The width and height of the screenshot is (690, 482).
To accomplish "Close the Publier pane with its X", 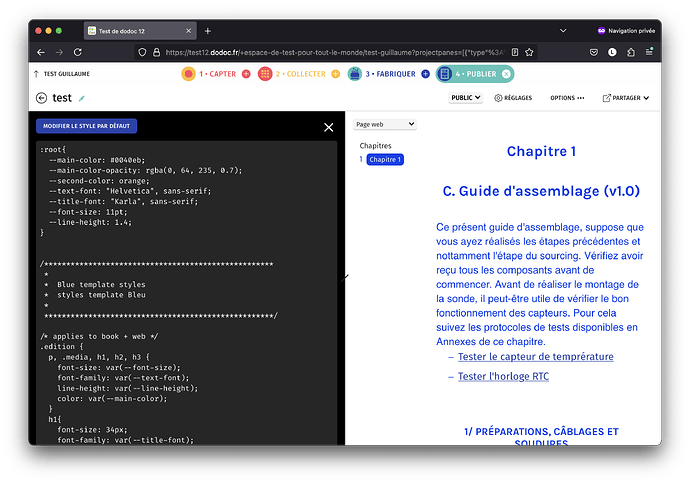I will [506, 74].
